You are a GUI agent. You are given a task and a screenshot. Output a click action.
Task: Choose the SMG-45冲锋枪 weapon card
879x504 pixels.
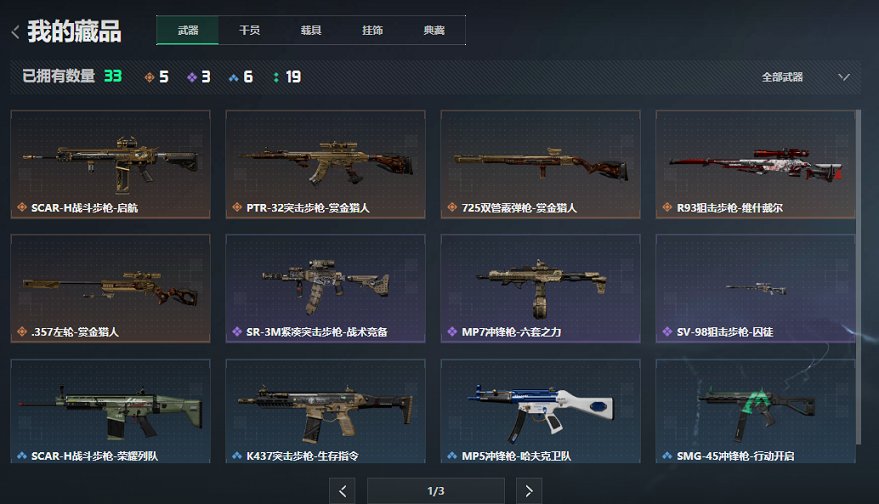tap(756, 411)
